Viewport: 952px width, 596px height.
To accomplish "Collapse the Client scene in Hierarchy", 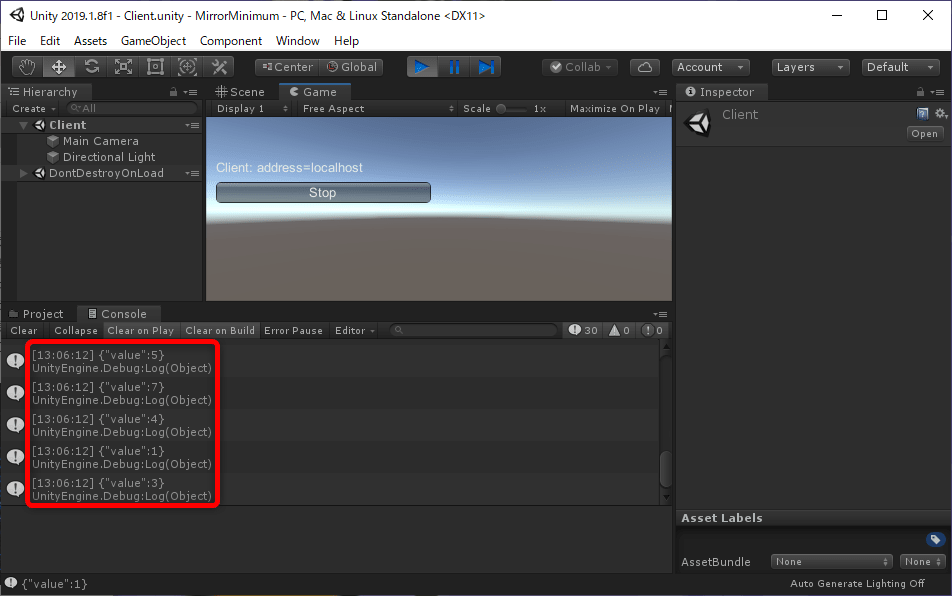I will (24, 125).
